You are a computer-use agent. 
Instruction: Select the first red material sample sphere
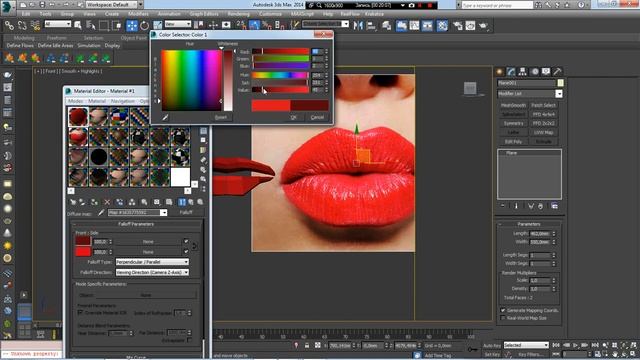[x=78, y=116]
